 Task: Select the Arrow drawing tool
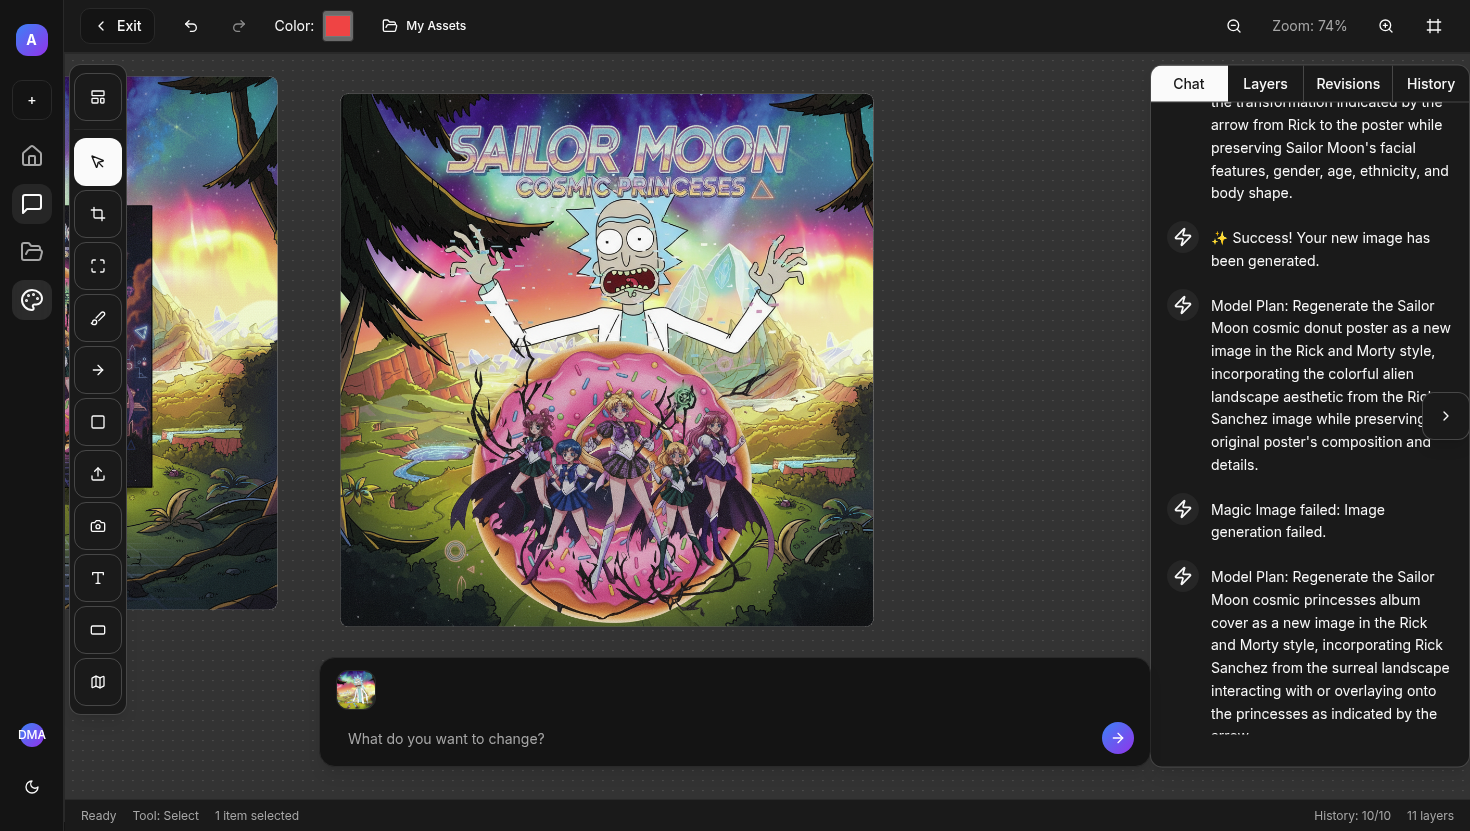(x=98, y=370)
